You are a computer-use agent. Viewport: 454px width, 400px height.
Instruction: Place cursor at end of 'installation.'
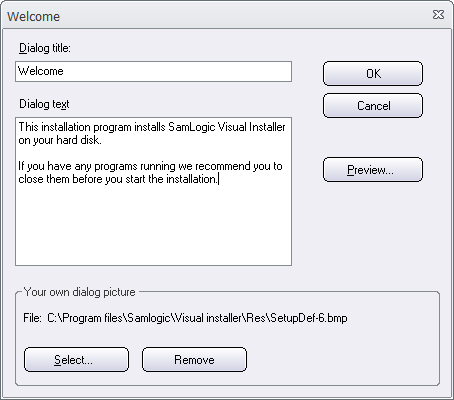(218, 179)
